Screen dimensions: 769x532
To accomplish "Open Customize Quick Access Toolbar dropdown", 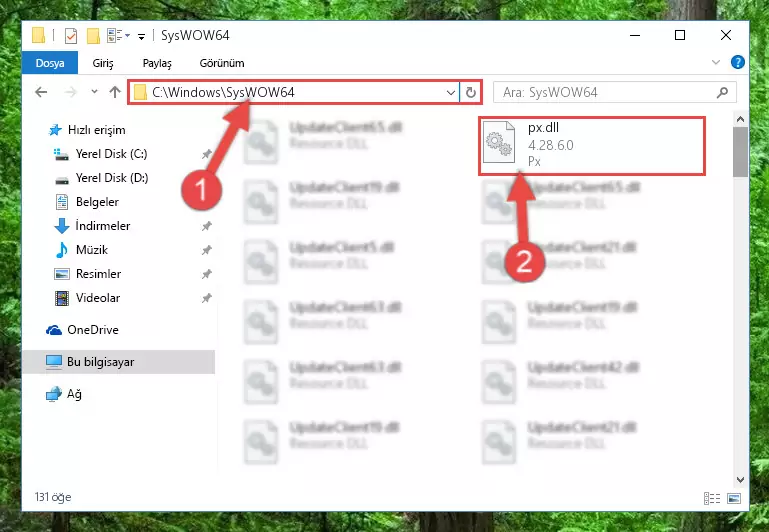I will tap(141, 36).
